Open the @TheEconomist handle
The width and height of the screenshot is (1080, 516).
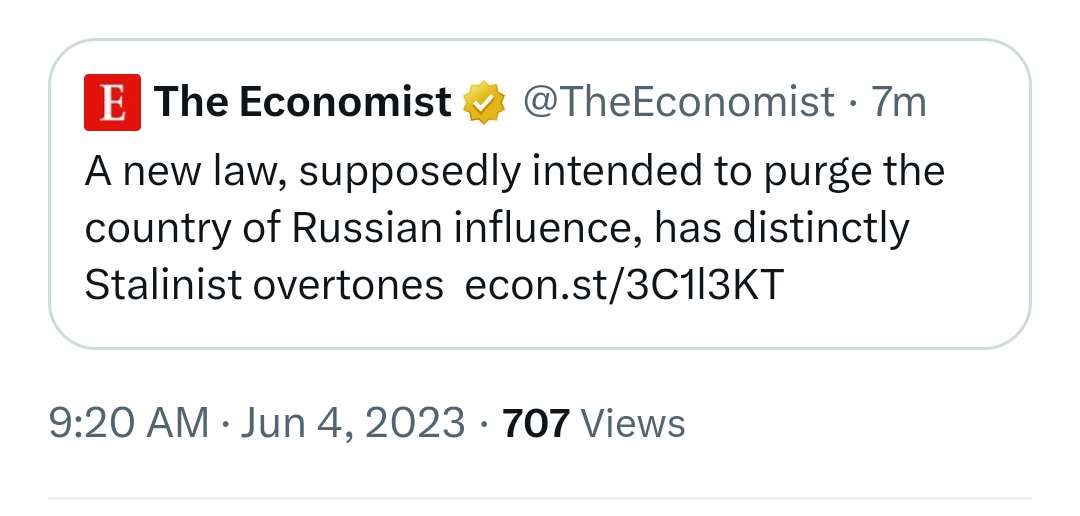[x=678, y=102]
